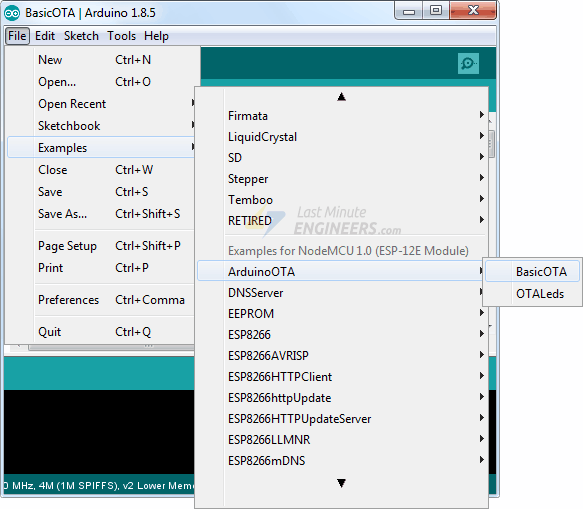Viewport: 583px width, 509px height.
Task: Click the editor vertical scrollbar thumb
Action: click(x=492, y=144)
